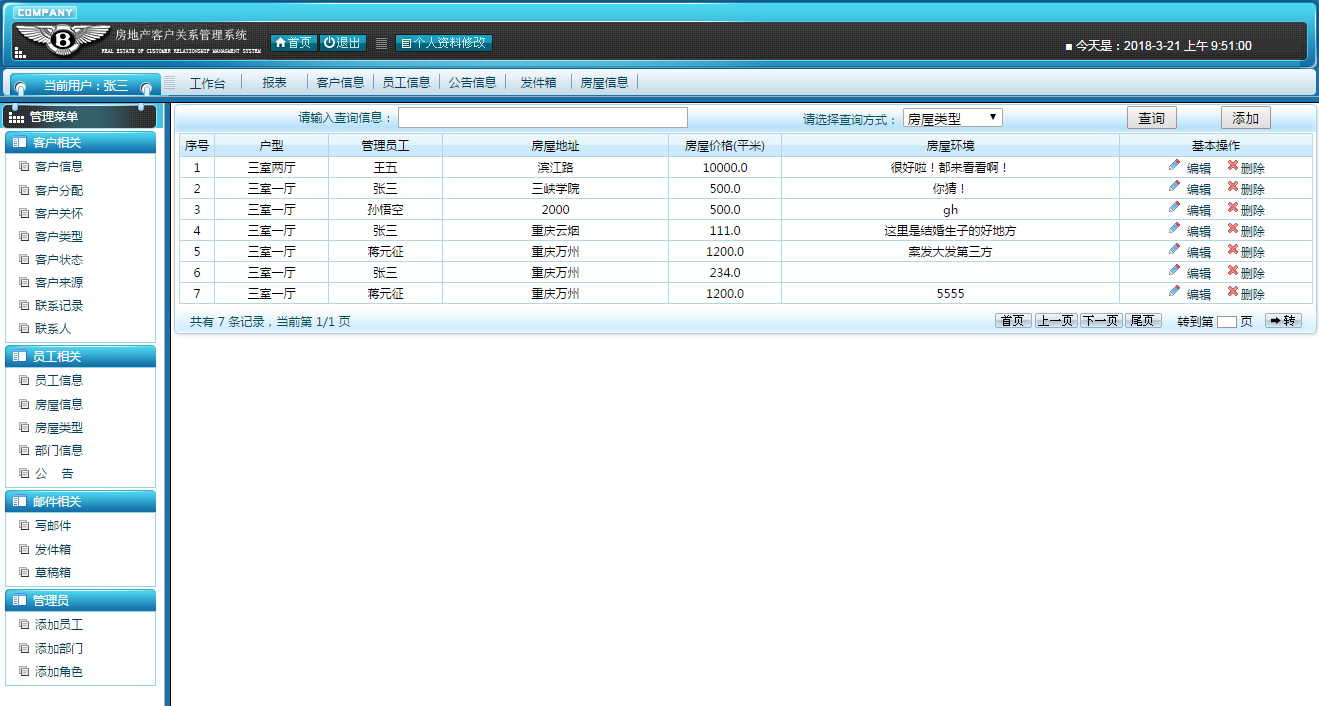This screenshot has width=1319, height=706.
Task: Open 添加部门 in sidebar
Action: [59, 648]
